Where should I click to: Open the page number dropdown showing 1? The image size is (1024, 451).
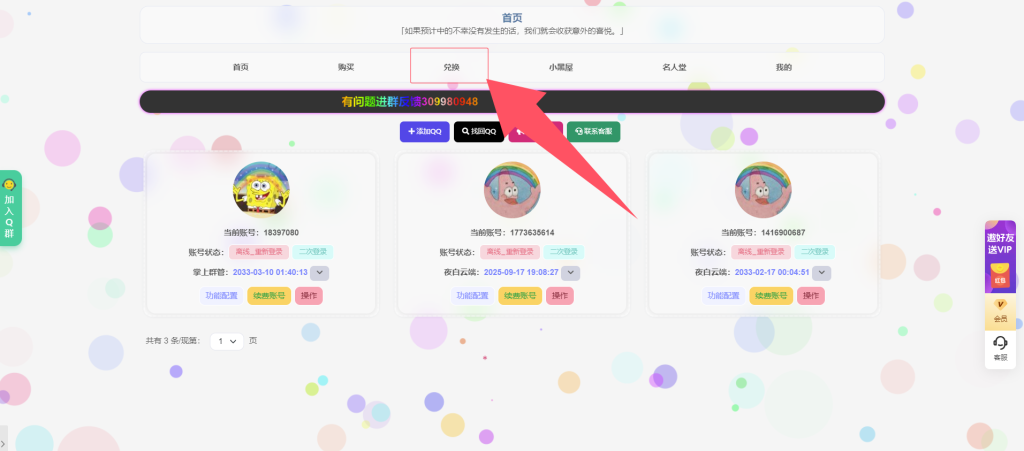pyautogui.click(x=227, y=341)
